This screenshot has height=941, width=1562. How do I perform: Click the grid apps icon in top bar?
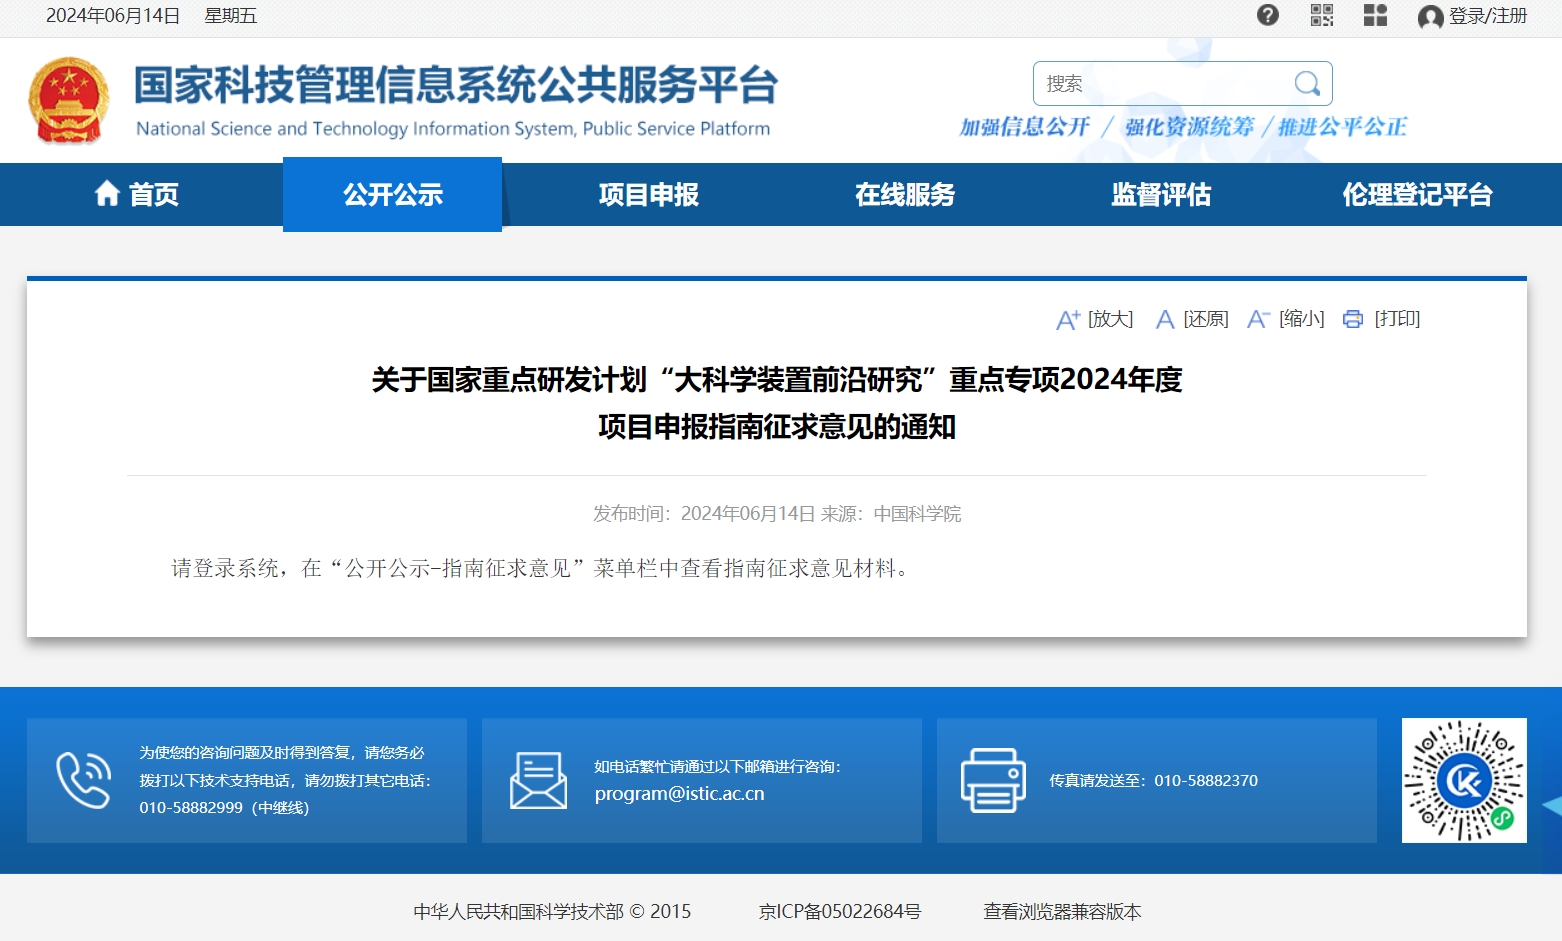1375,15
